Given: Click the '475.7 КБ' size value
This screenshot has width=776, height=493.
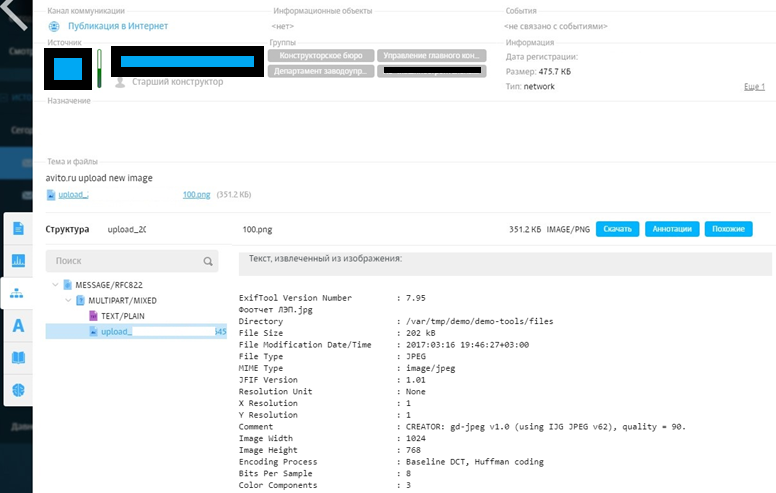Looking at the screenshot, I should [x=555, y=72].
